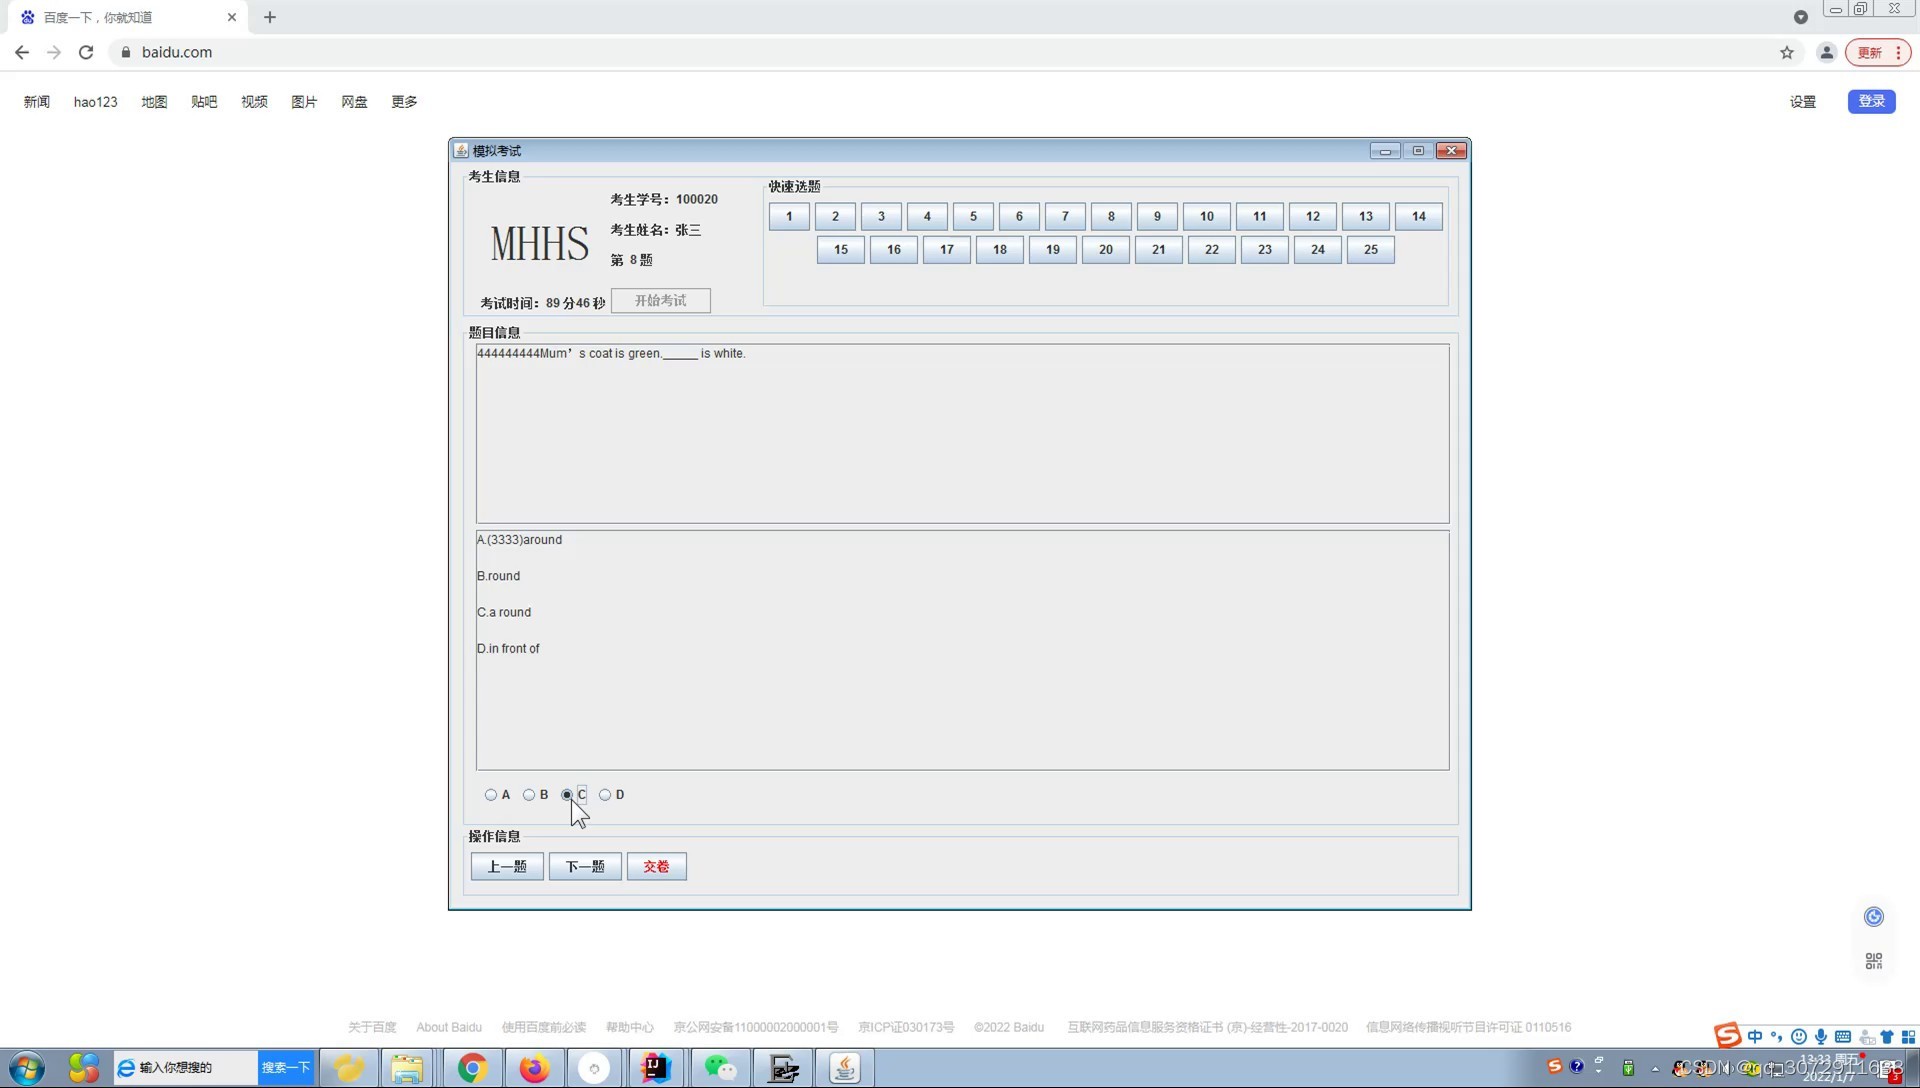Go to next question with 下一题
Viewport: 1920px width, 1088px height.
point(585,867)
